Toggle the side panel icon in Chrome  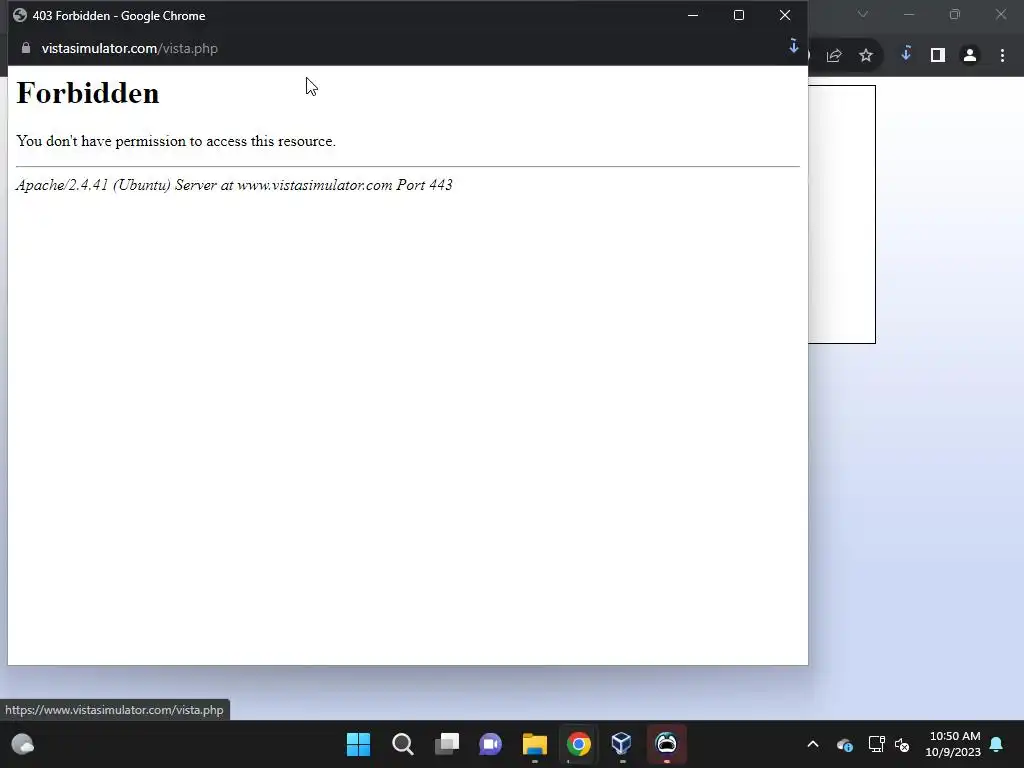coord(938,56)
